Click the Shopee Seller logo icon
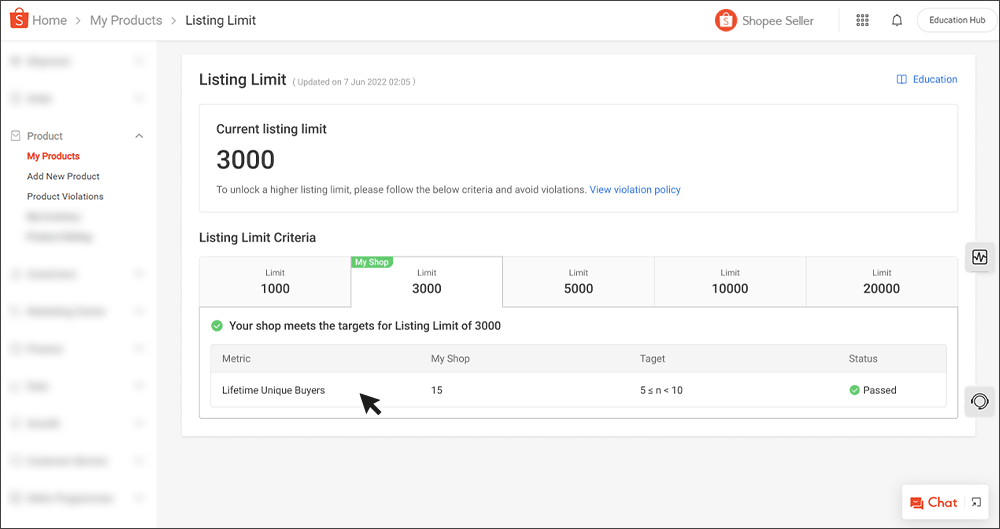This screenshot has width=1000, height=529. 726,20
